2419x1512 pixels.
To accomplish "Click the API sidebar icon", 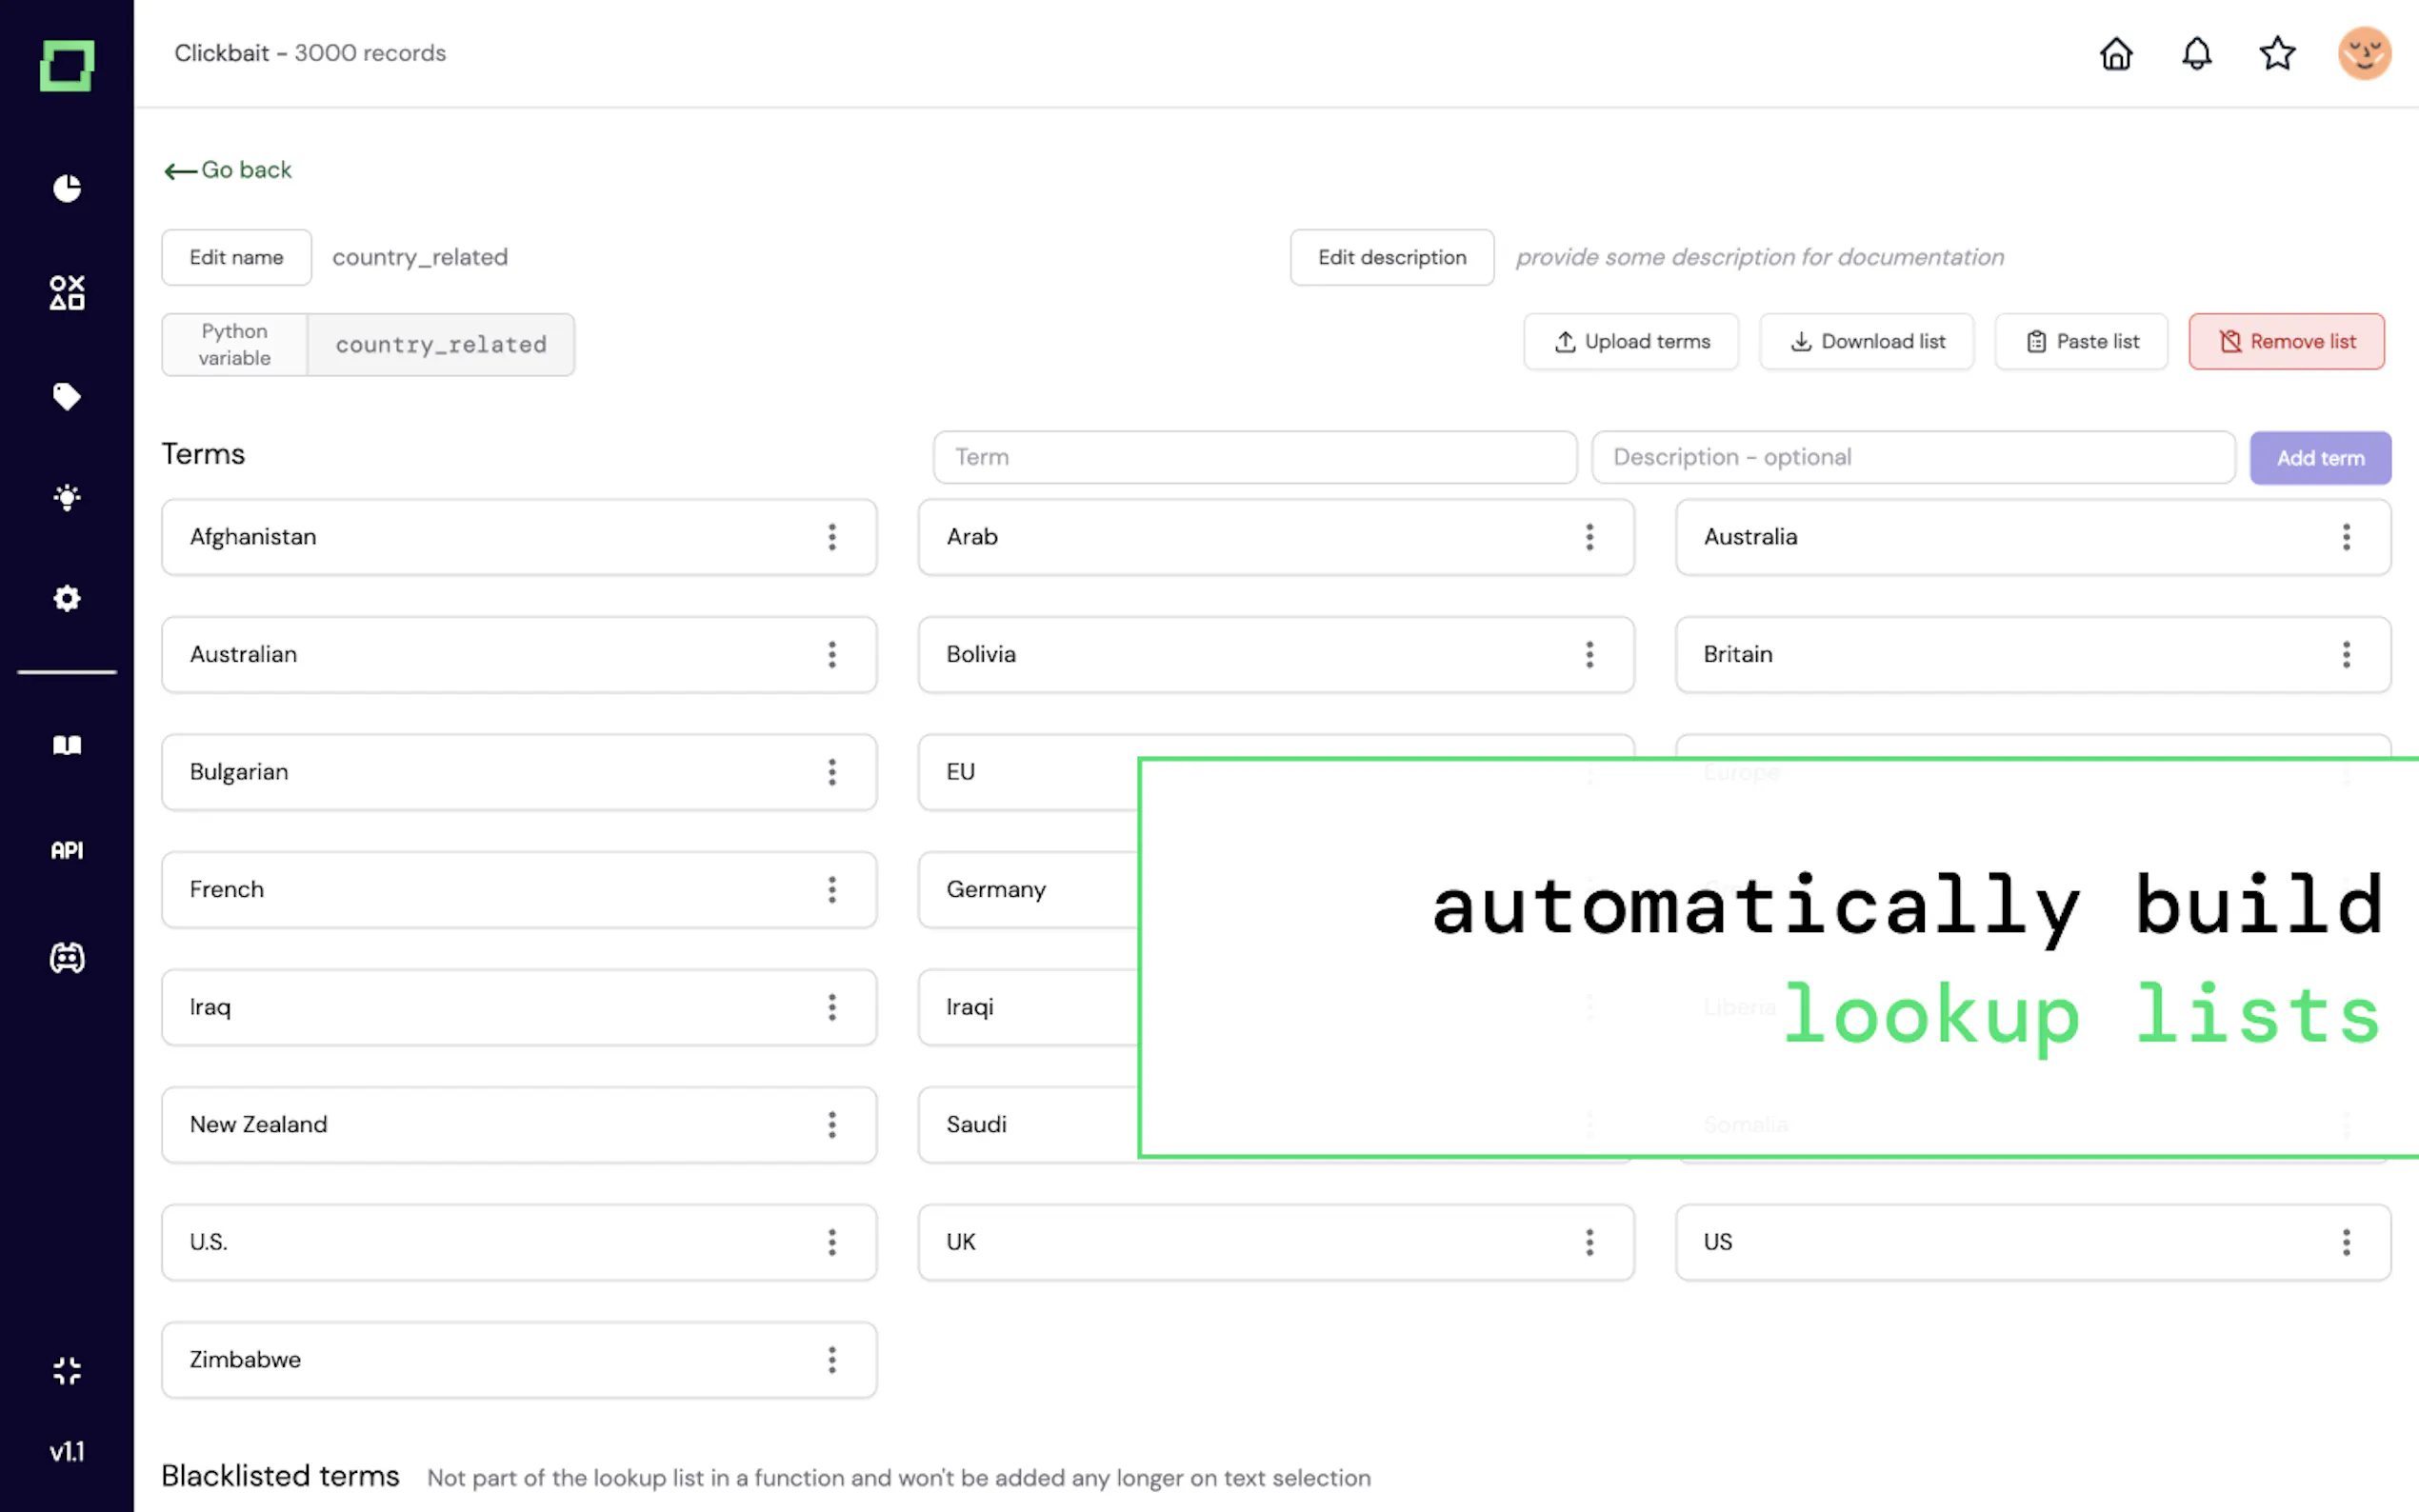I will click(x=67, y=850).
